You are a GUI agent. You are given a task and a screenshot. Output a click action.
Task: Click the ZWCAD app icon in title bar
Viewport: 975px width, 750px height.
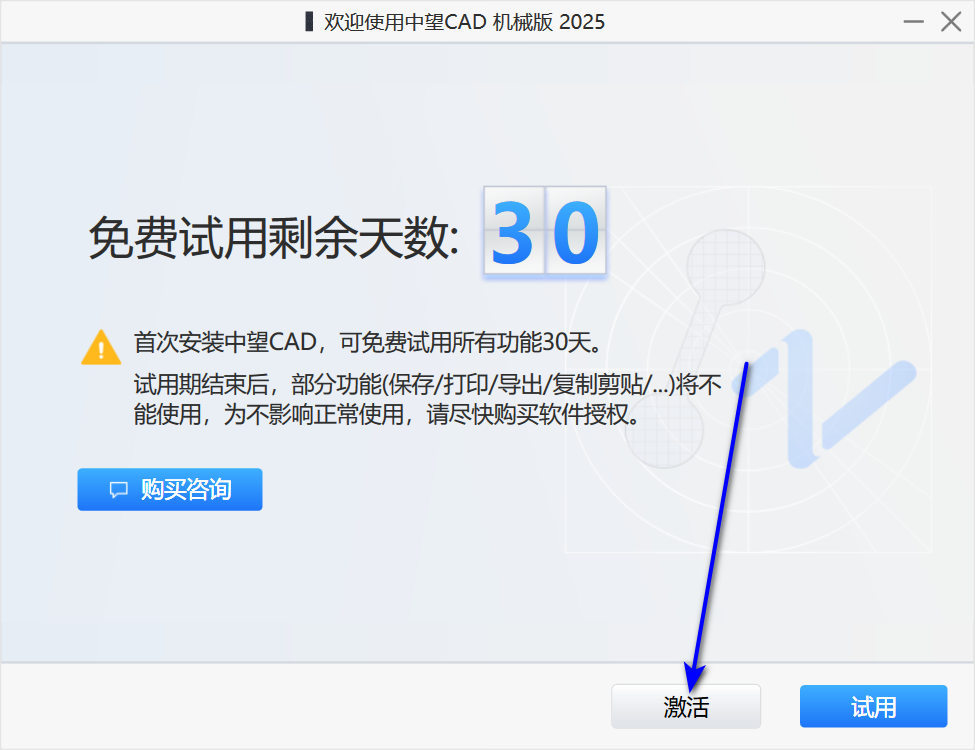tap(308, 22)
